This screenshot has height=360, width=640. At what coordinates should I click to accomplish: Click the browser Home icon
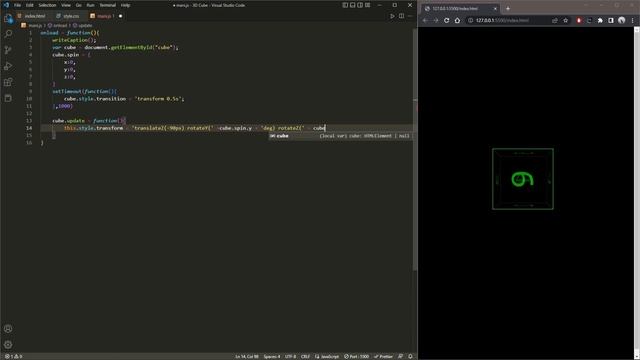click(457, 20)
